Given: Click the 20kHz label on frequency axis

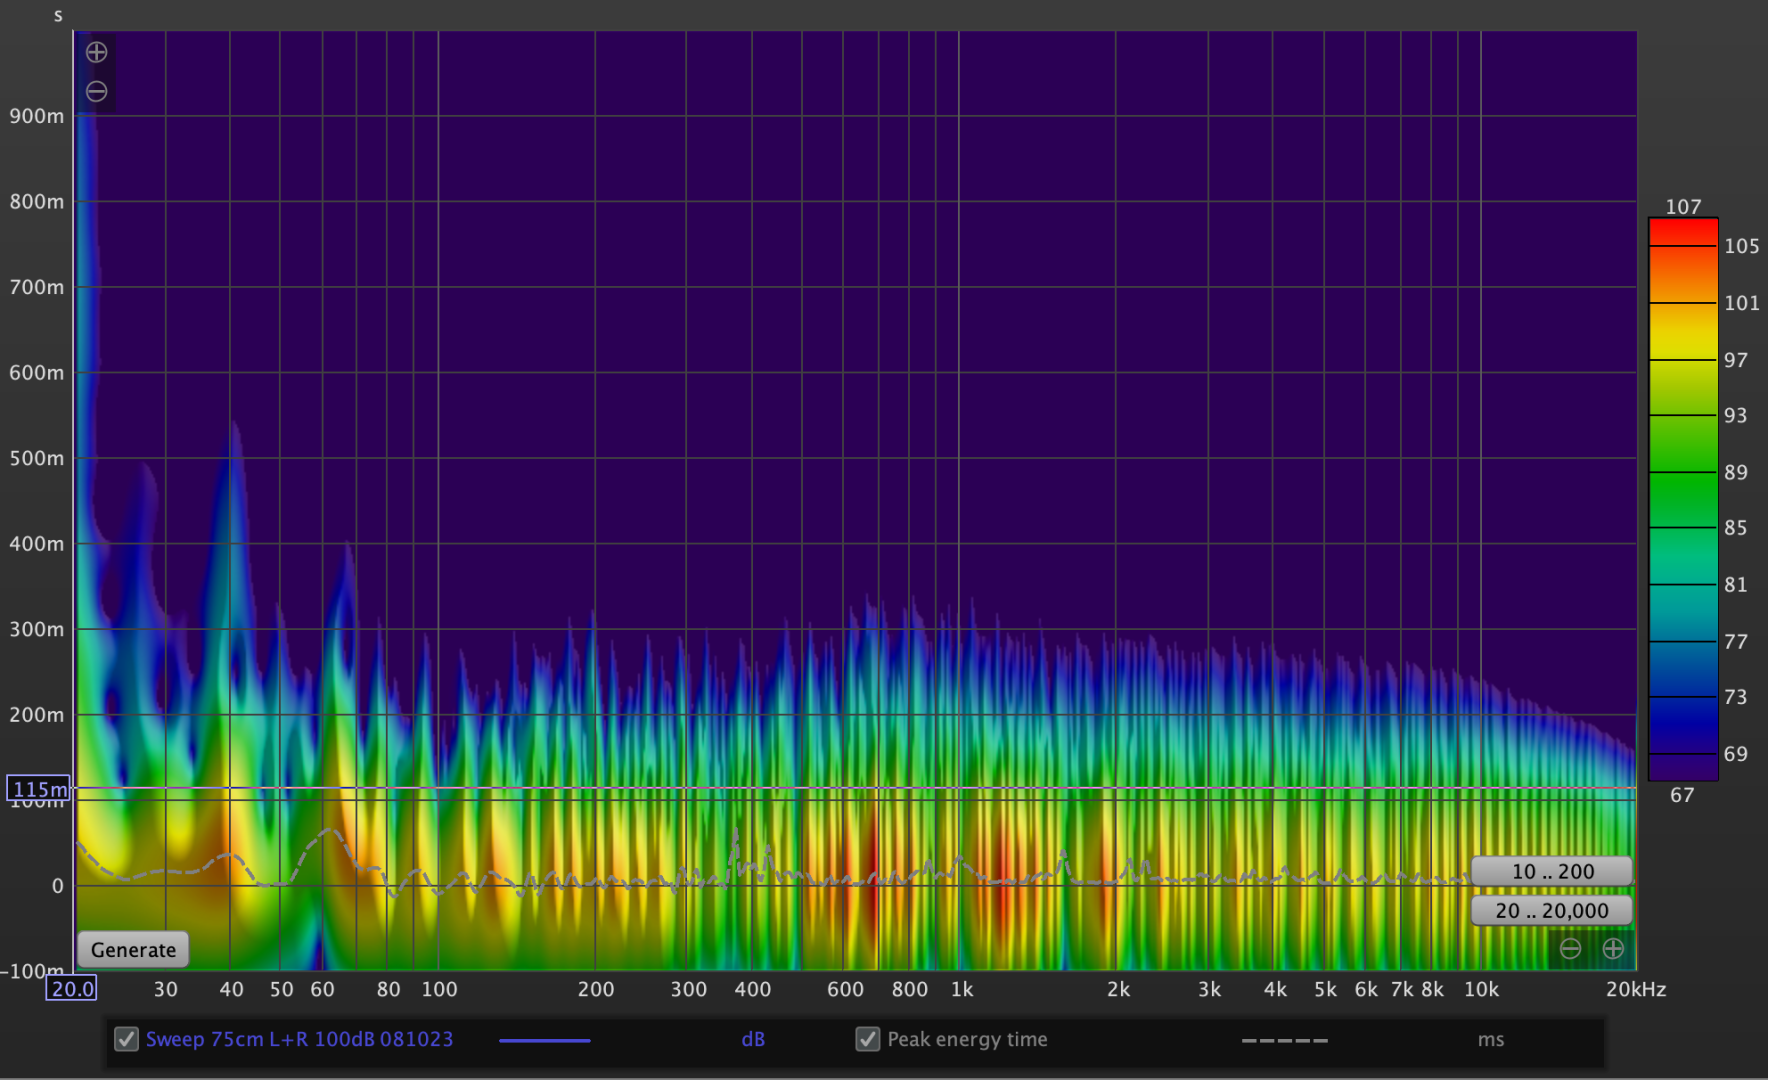Looking at the screenshot, I should coord(1636,989).
